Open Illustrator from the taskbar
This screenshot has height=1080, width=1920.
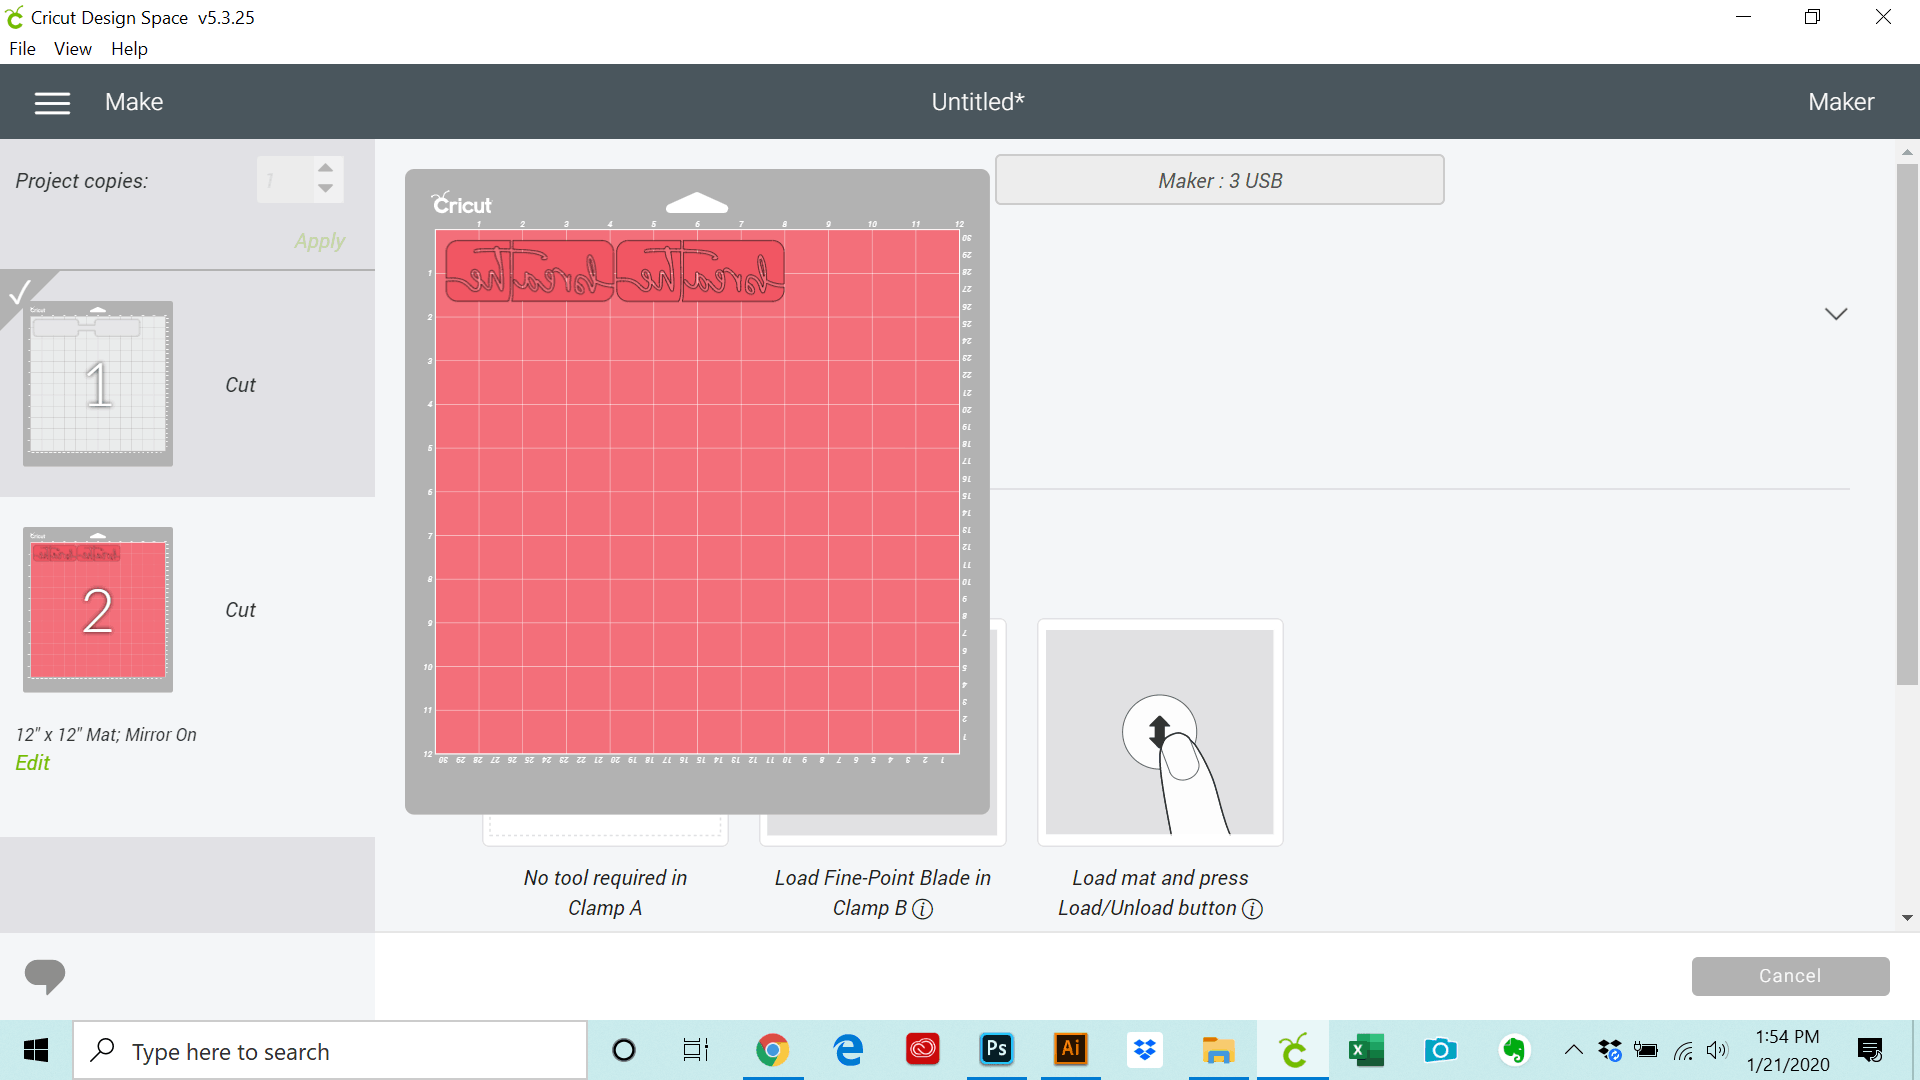pyautogui.click(x=1071, y=1049)
